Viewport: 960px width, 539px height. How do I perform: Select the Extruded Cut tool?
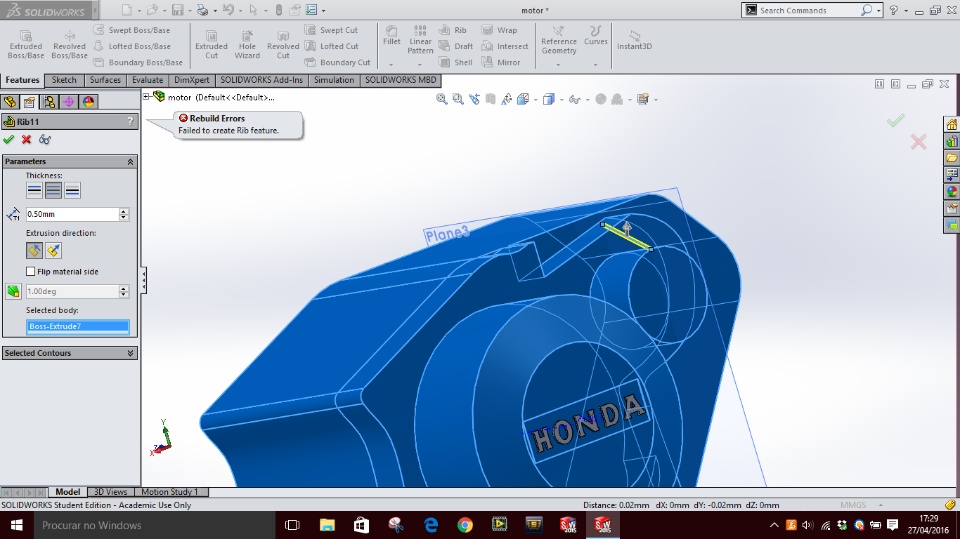[211, 45]
